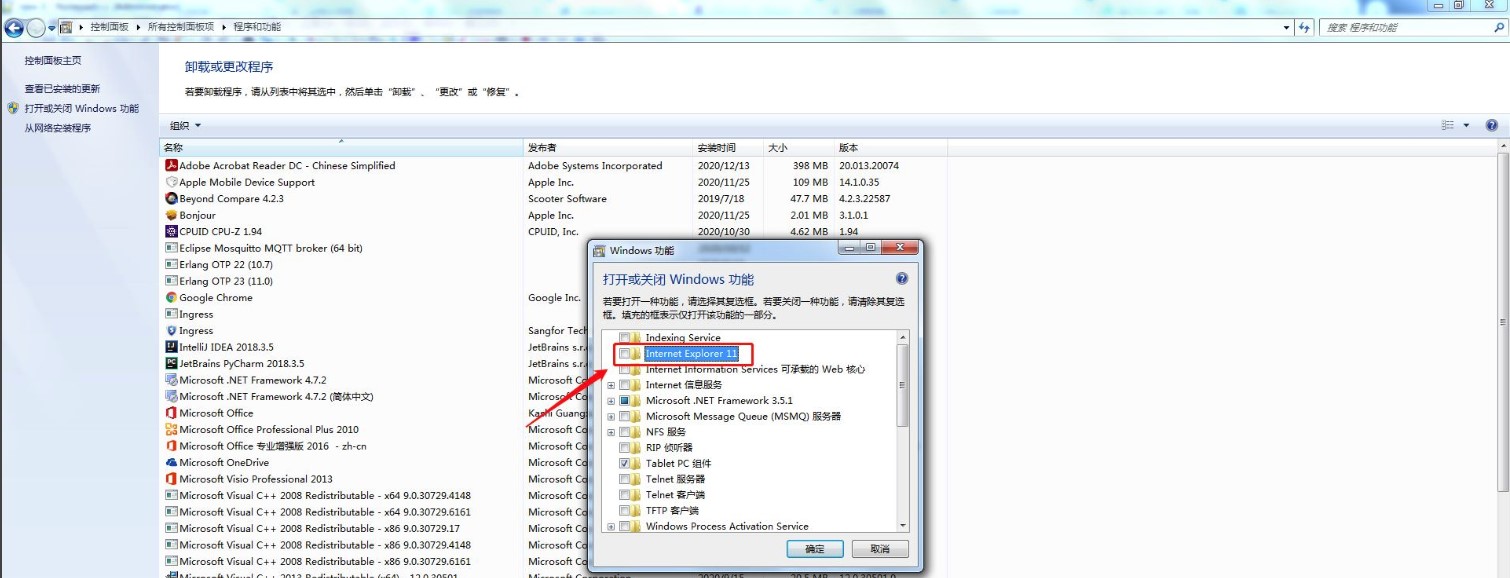This screenshot has height=578, width=1510.
Task: Click 取消 button in Windows 功能 dialog
Action: point(880,549)
